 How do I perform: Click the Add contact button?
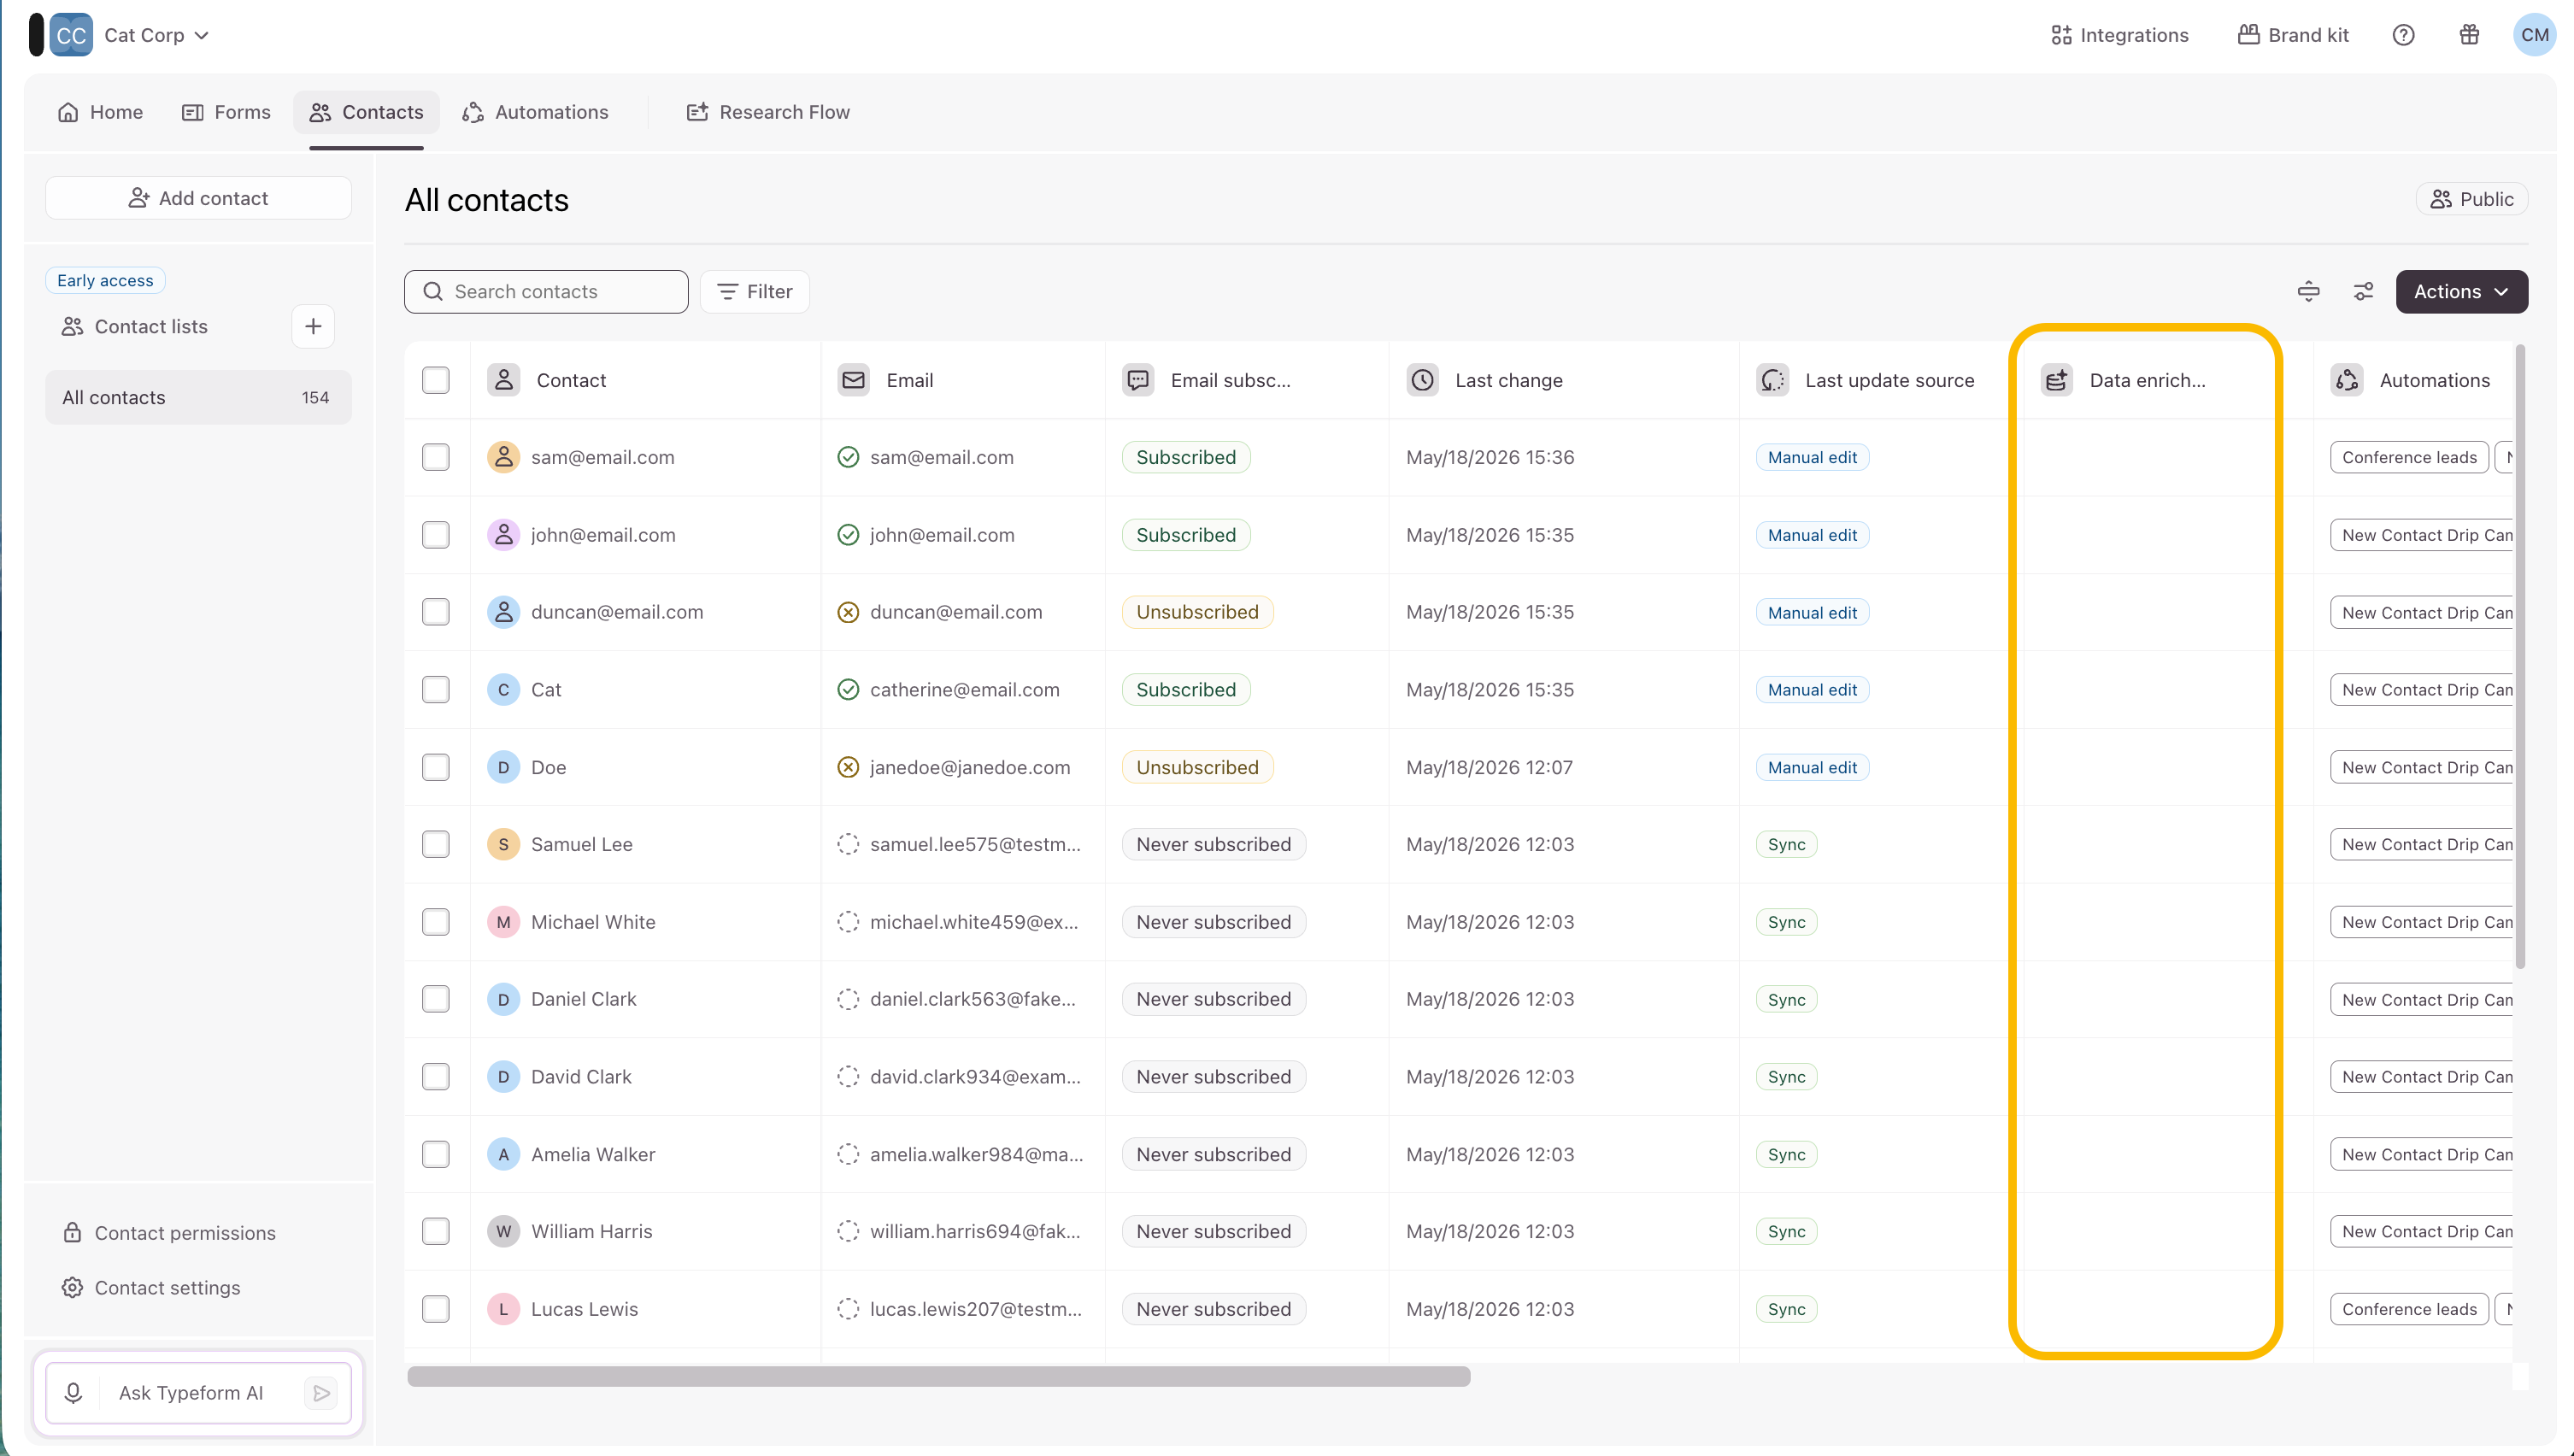198,198
